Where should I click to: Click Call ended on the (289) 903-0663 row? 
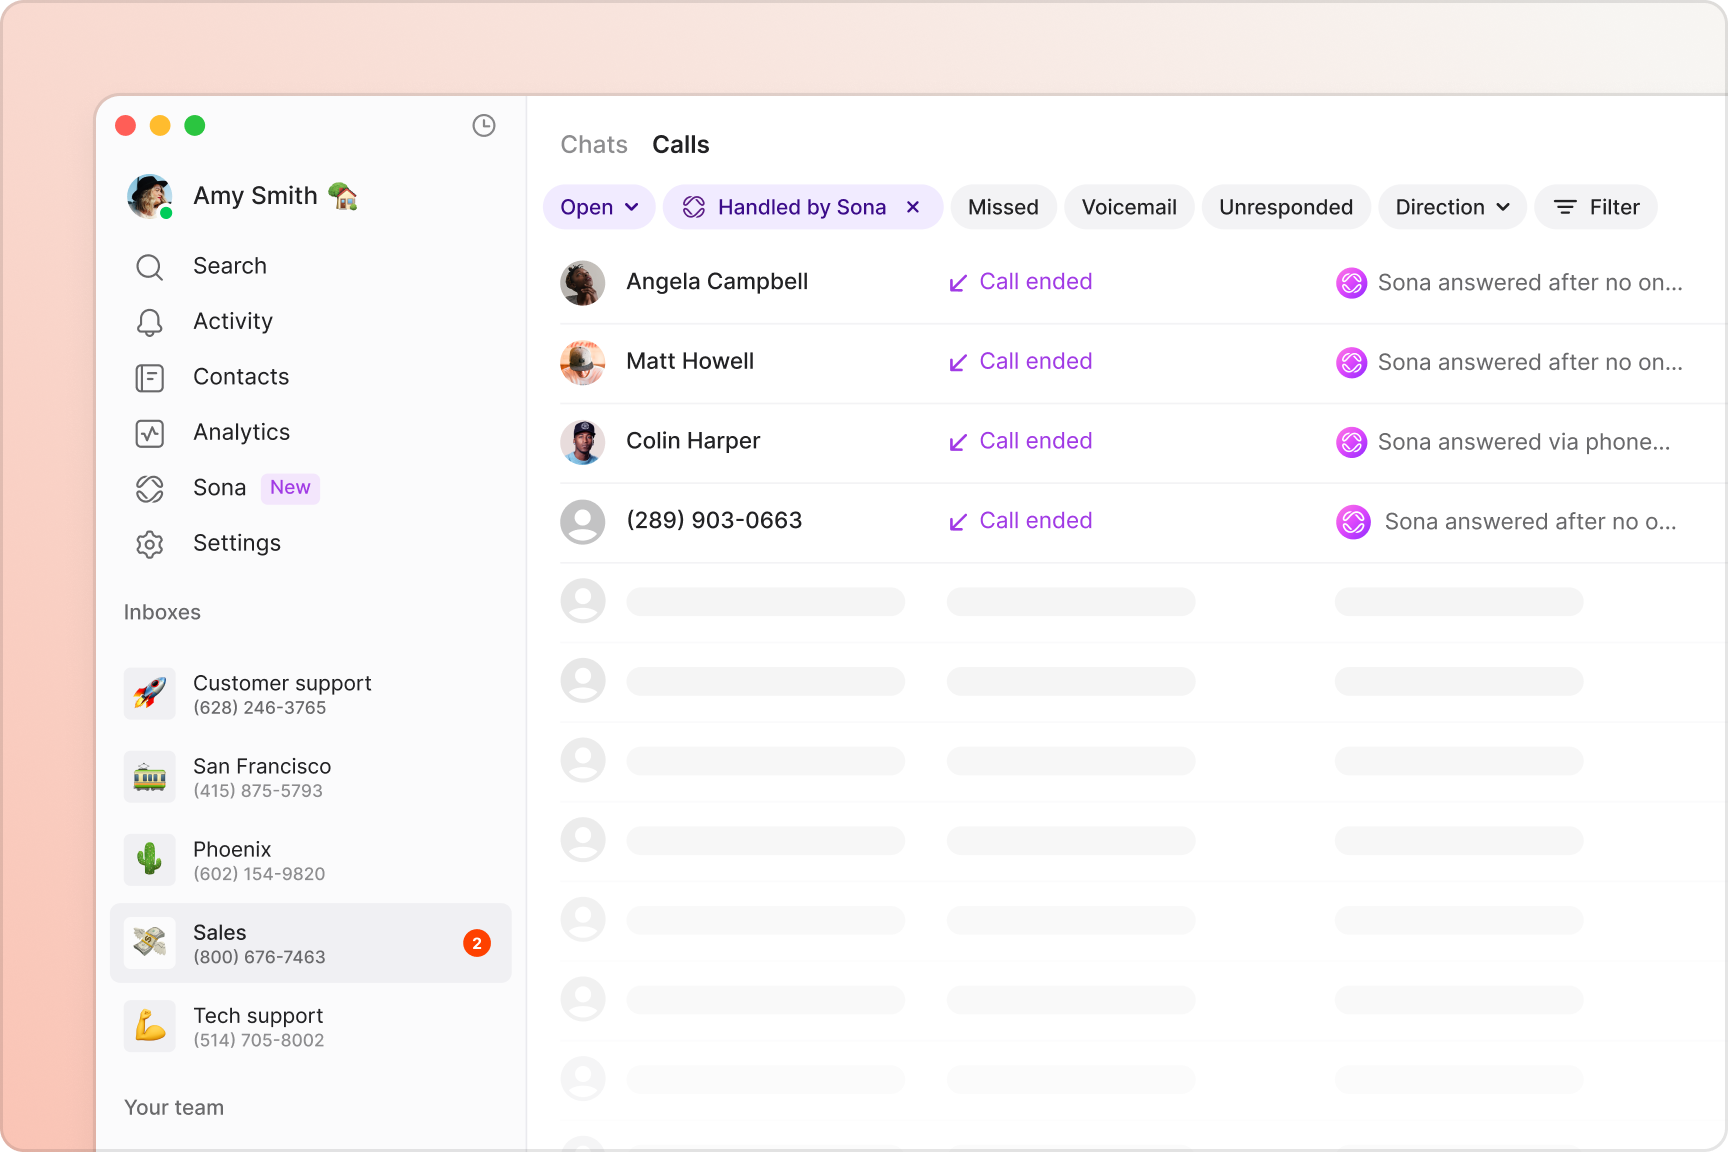point(1036,521)
